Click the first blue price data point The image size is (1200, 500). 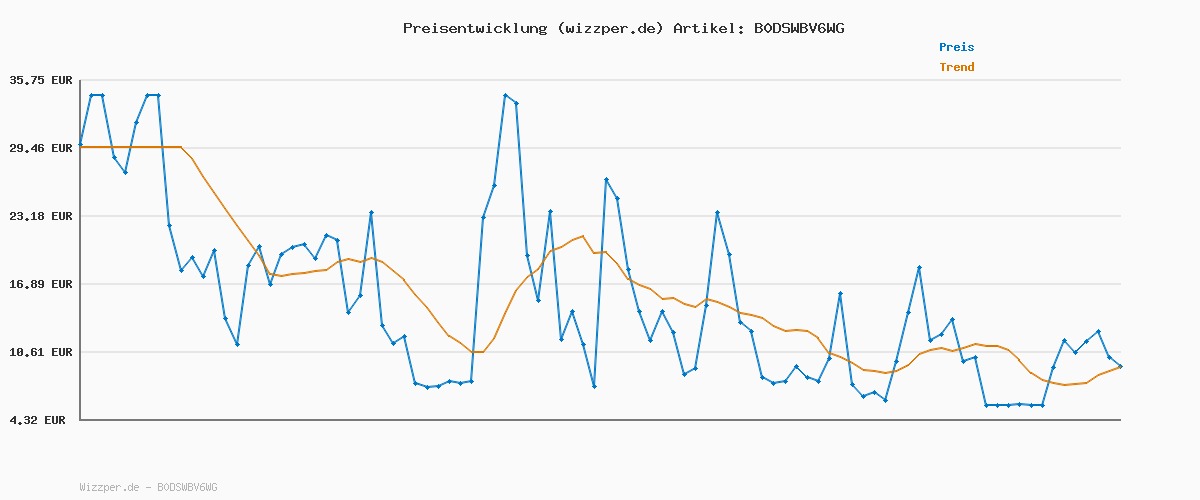point(81,145)
